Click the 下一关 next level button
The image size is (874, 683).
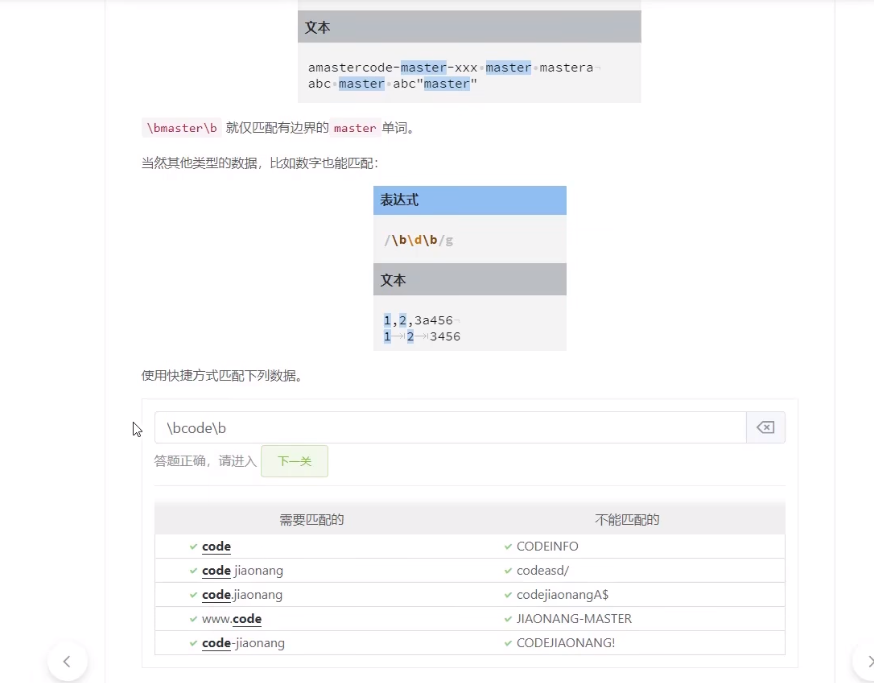294,461
